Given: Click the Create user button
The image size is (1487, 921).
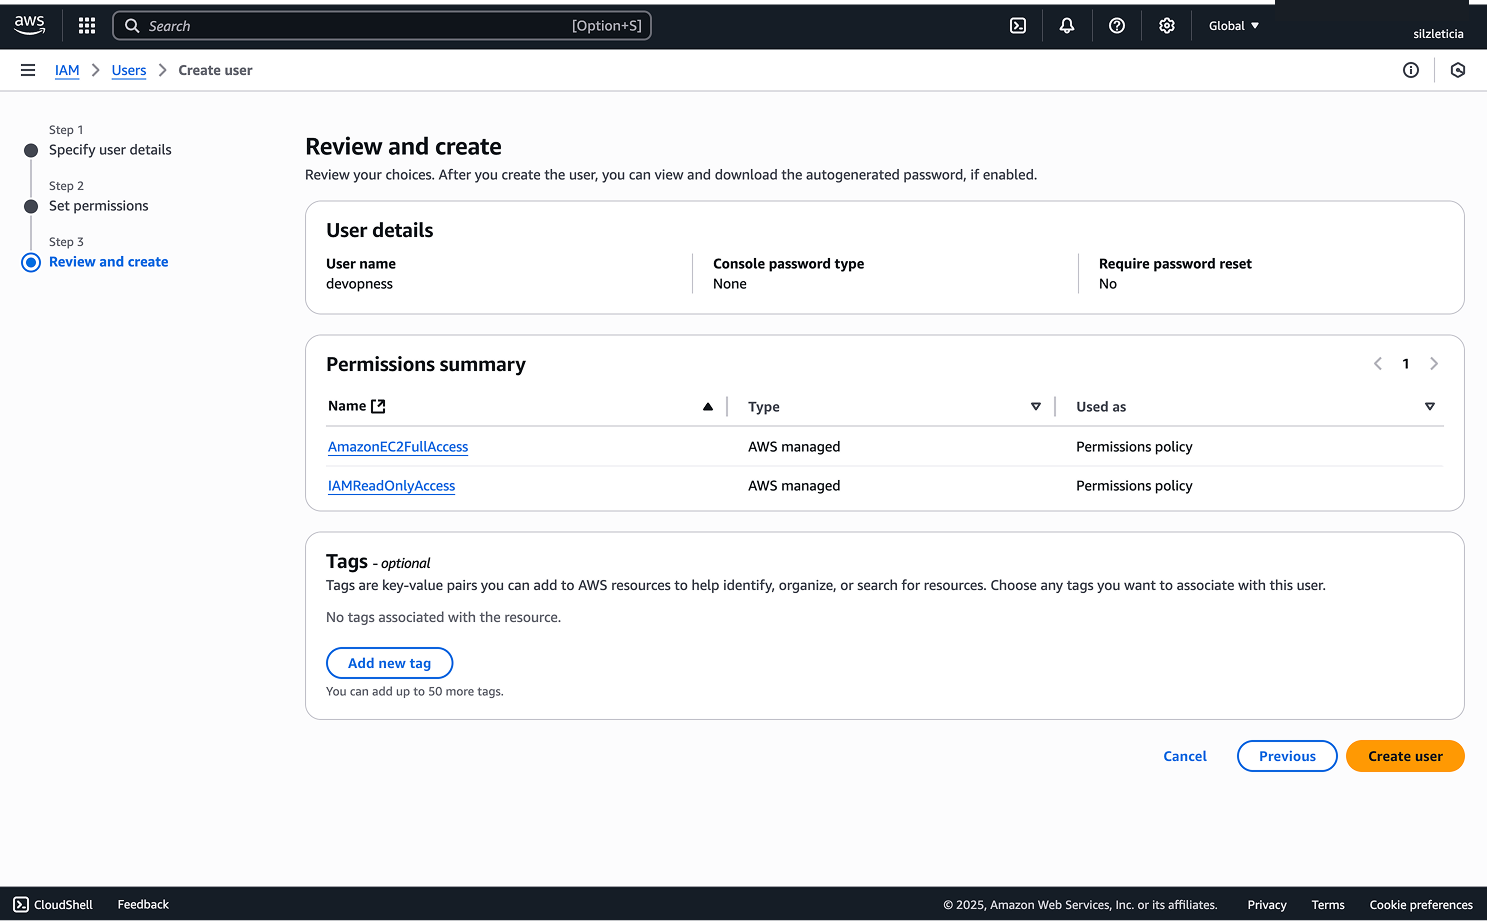Looking at the screenshot, I should tap(1405, 756).
